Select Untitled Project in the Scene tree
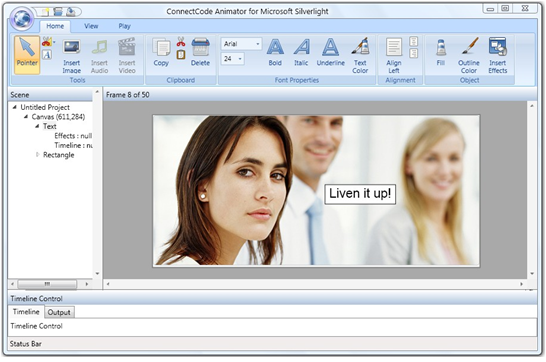 (x=45, y=107)
